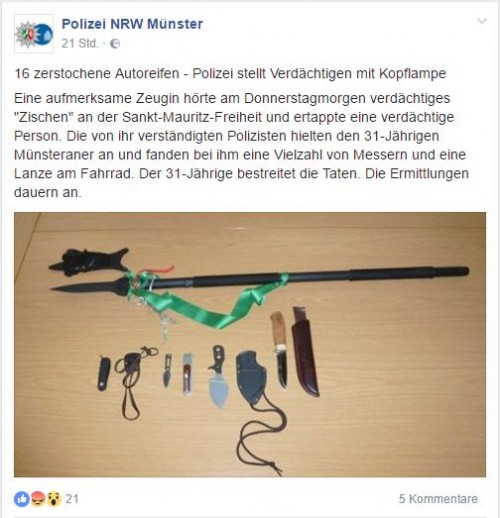Image resolution: width=500 pixels, height=518 pixels.
Task: Open the Polizei NRW Münster profile picture
Action: pyautogui.click(x=34, y=34)
